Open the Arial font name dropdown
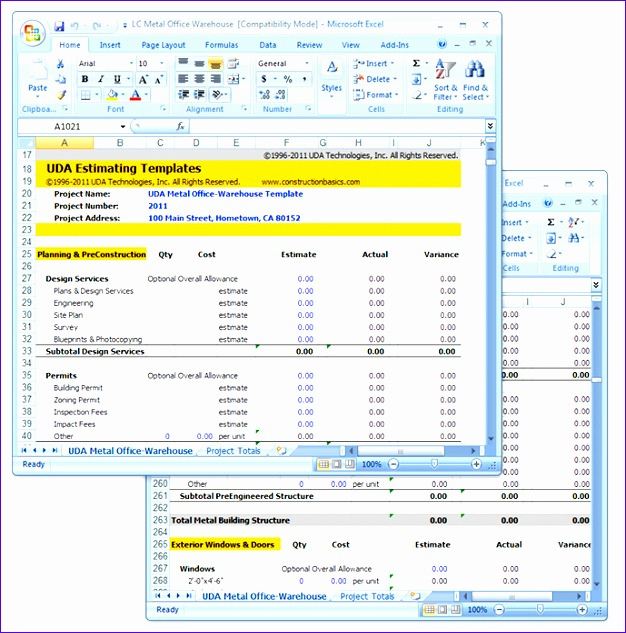 pyautogui.click(x=131, y=63)
